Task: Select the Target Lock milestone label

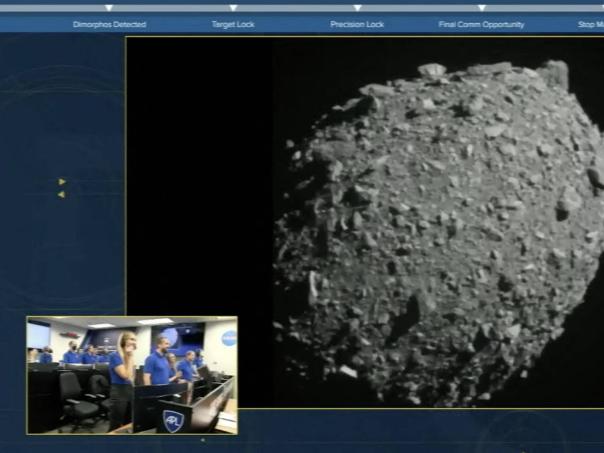Action: pyautogui.click(x=233, y=24)
